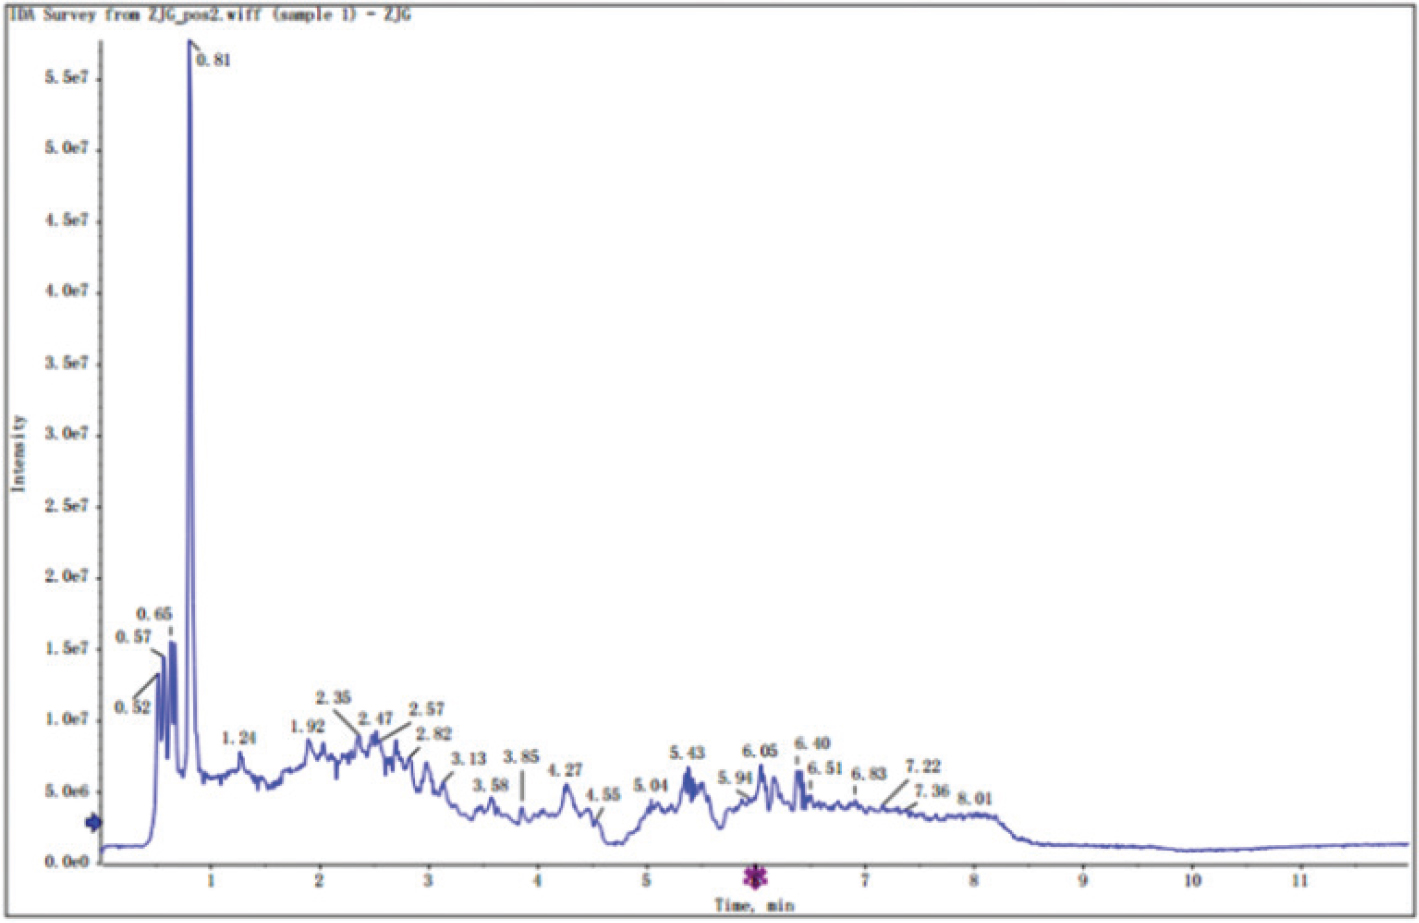The width and height of the screenshot is (1419, 923).
Task: Click the 6.40 peak label
Action: [812, 744]
